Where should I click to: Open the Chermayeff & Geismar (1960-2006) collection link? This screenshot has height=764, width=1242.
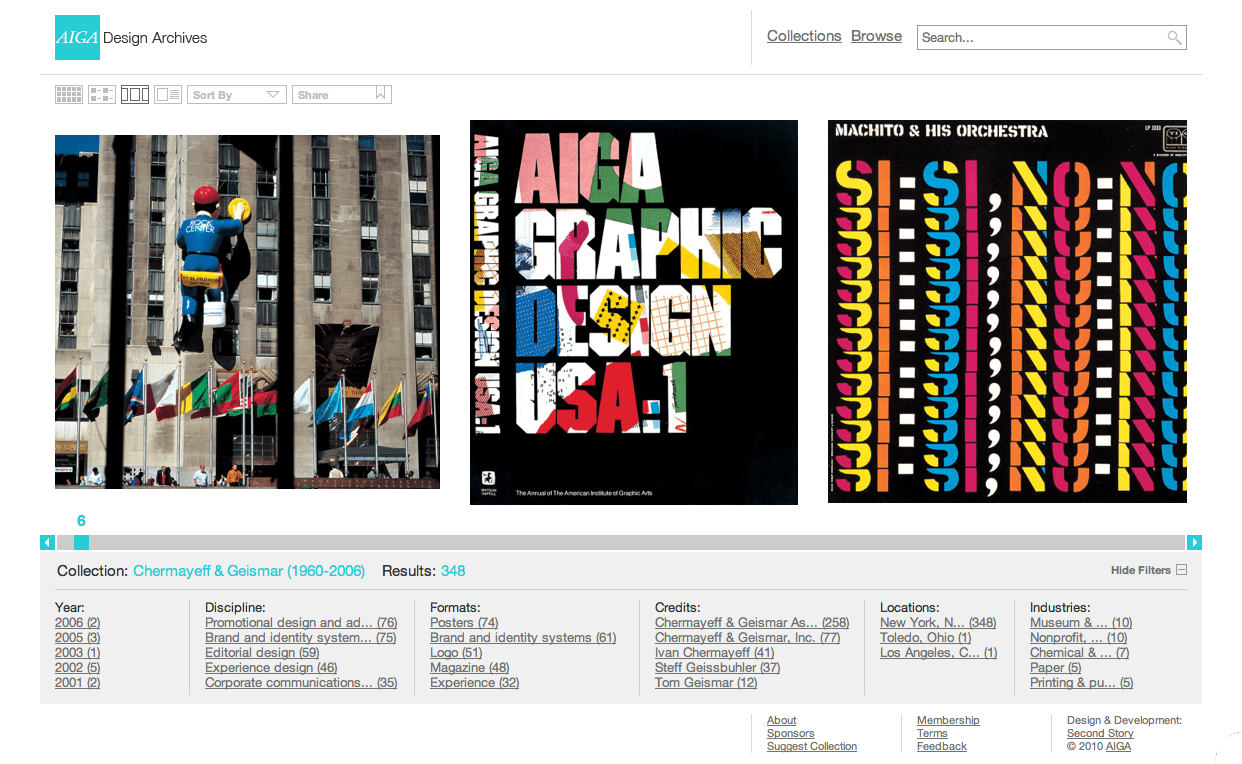pos(249,571)
